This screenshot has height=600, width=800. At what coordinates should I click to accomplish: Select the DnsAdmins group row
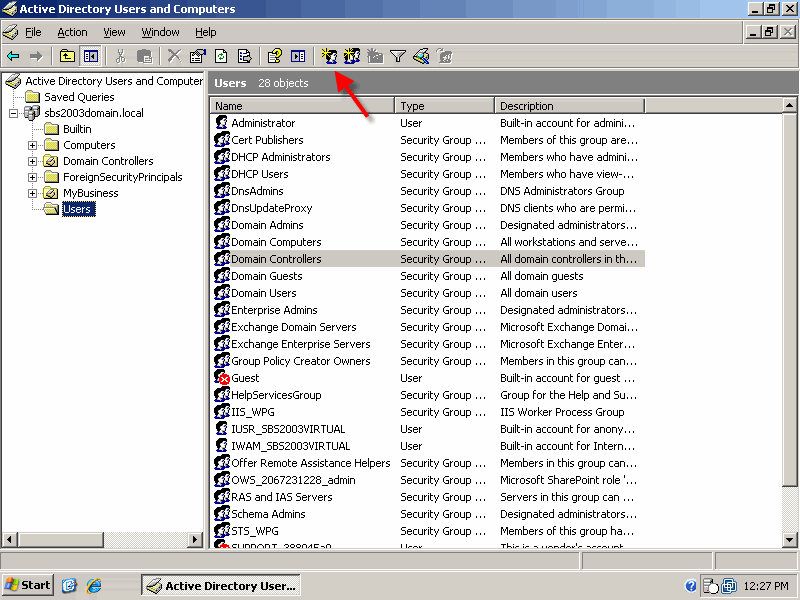click(429, 191)
